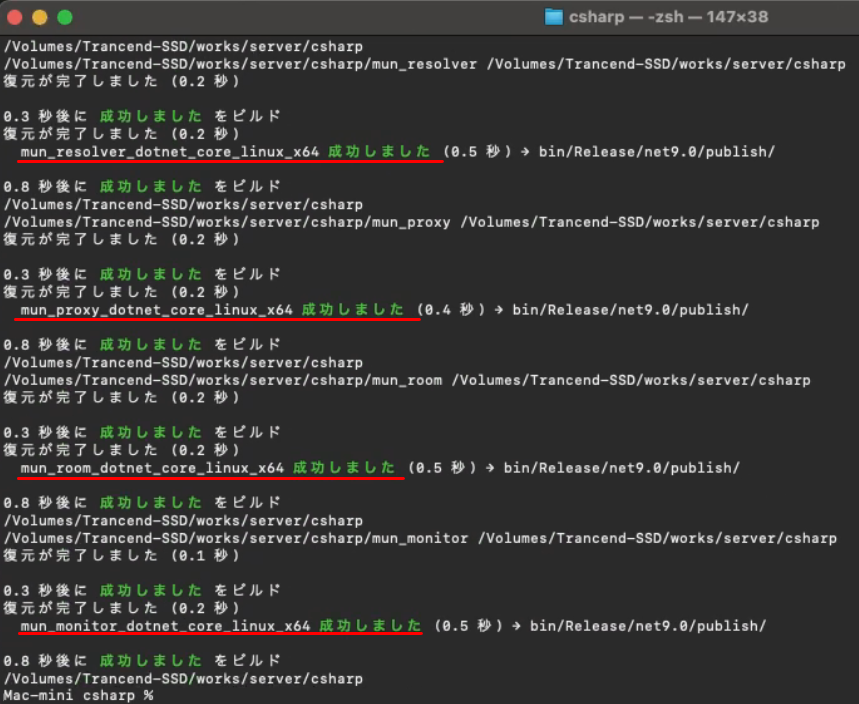Click the csharp/mun_room directory path
This screenshot has width=859, height=704.
tap(223, 380)
